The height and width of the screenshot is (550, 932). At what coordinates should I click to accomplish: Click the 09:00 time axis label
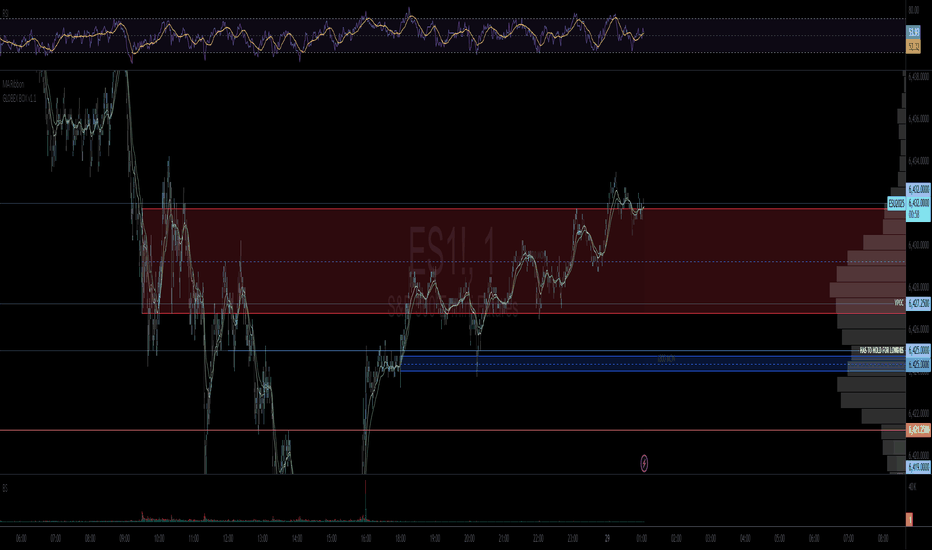[124, 539]
